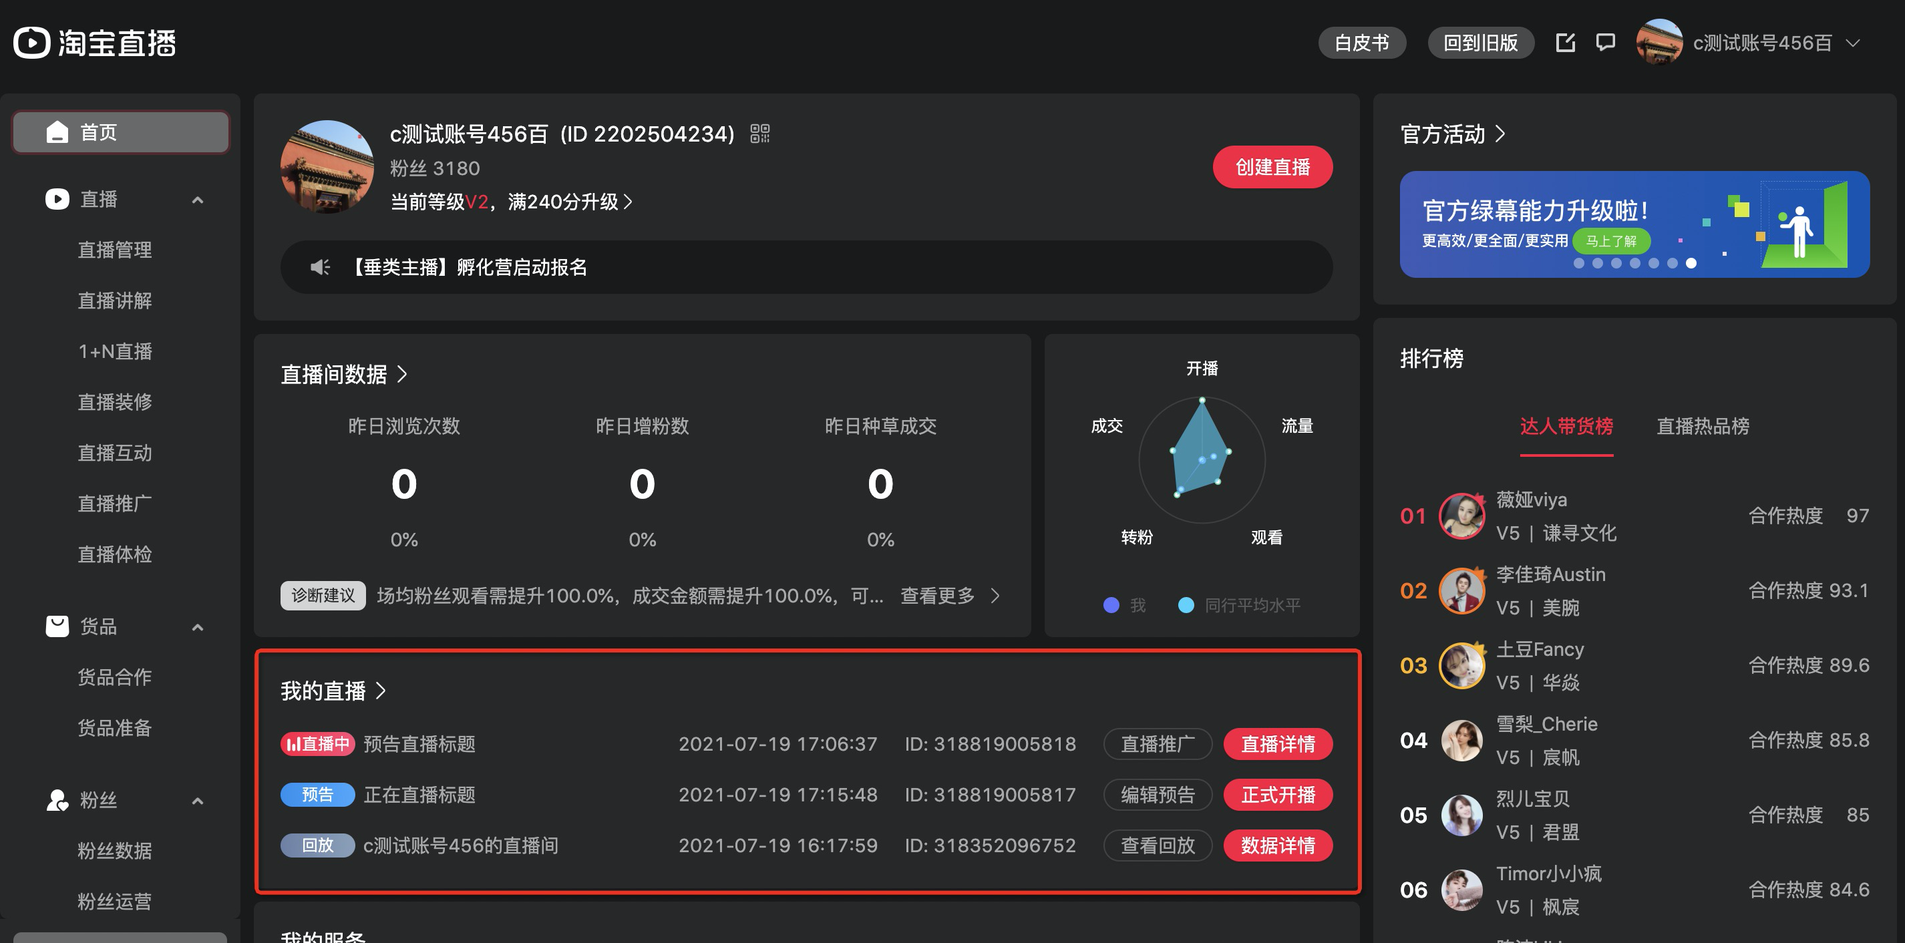Click the 货品 shopping bag icon

point(57,626)
